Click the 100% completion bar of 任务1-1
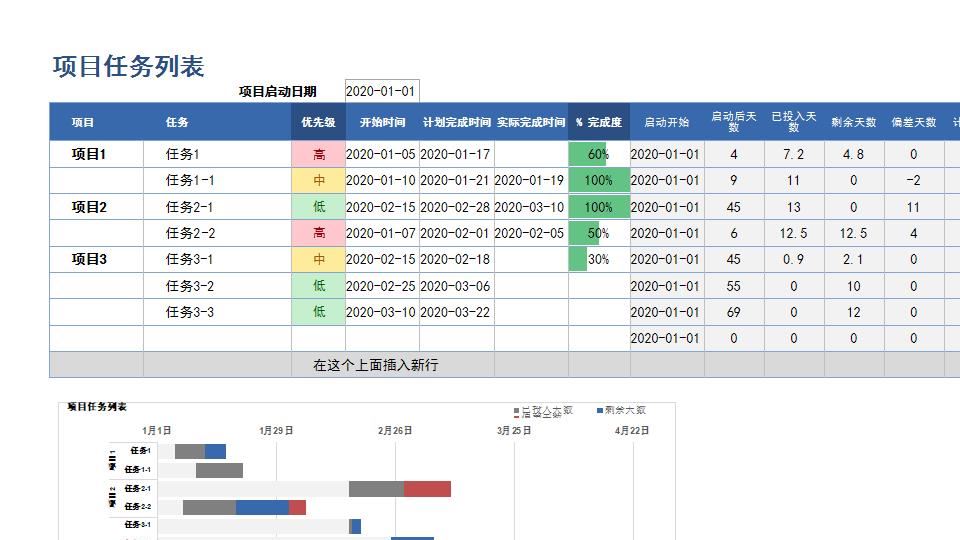Screen dimensions: 960x540 click(x=599, y=181)
